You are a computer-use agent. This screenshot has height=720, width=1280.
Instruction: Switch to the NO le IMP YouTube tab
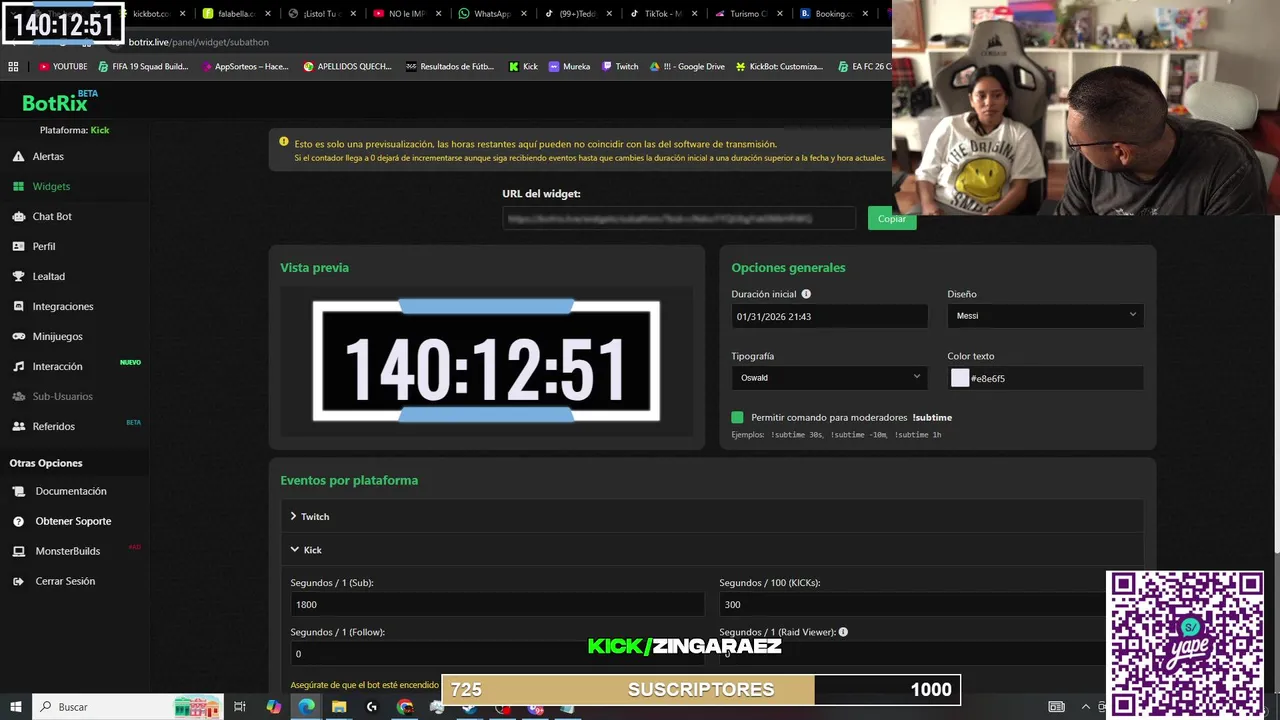tap(406, 14)
